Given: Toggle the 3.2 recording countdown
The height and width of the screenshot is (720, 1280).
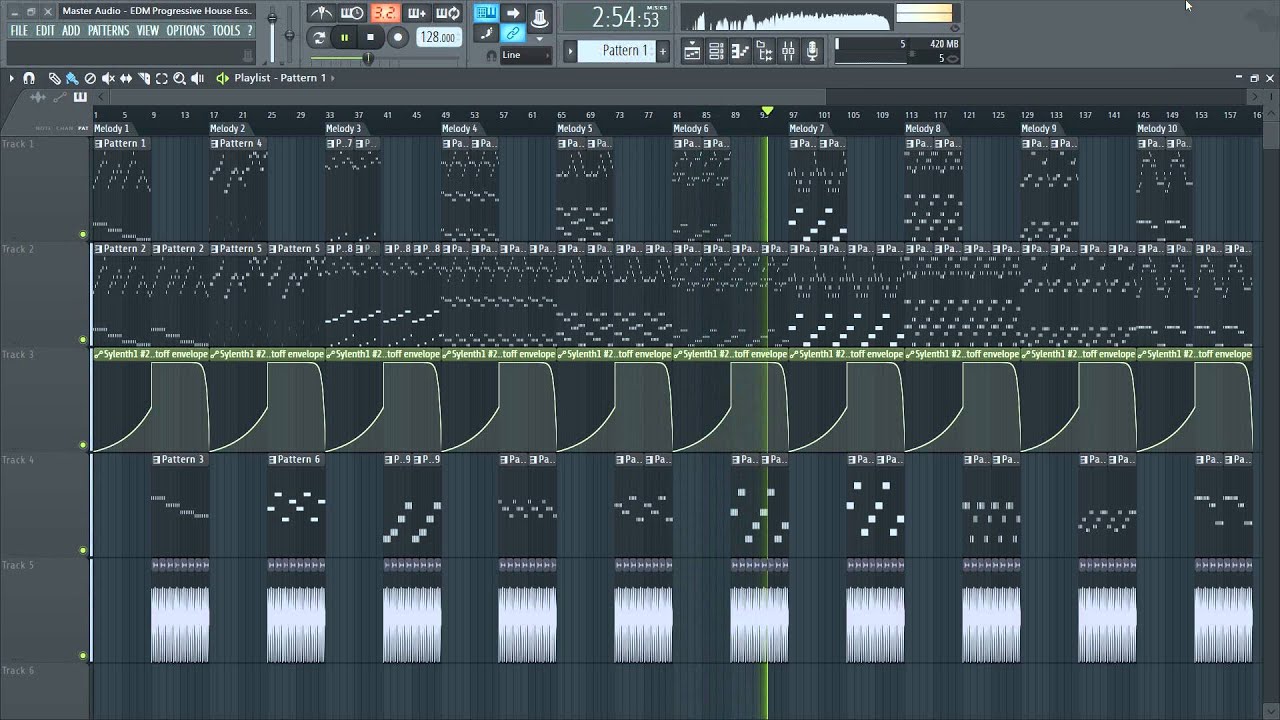Looking at the screenshot, I should tap(384, 13).
